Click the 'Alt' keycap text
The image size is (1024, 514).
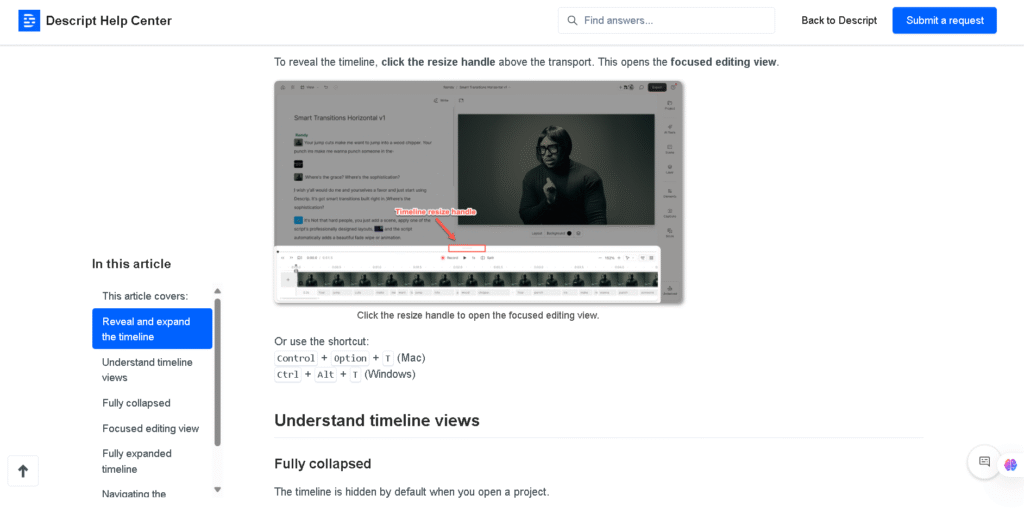click(x=325, y=374)
